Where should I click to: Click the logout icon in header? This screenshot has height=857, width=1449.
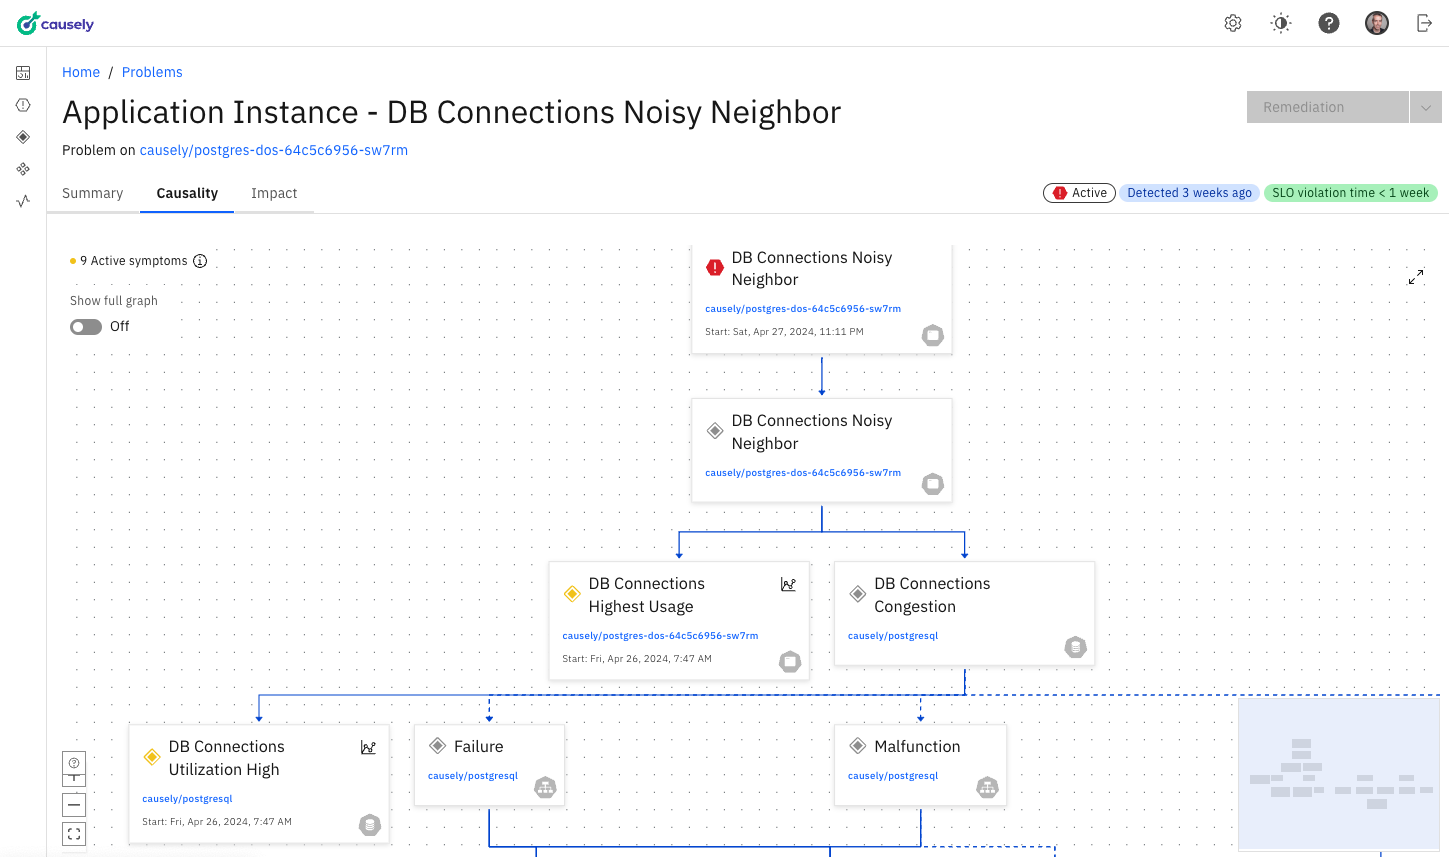click(1424, 23)
